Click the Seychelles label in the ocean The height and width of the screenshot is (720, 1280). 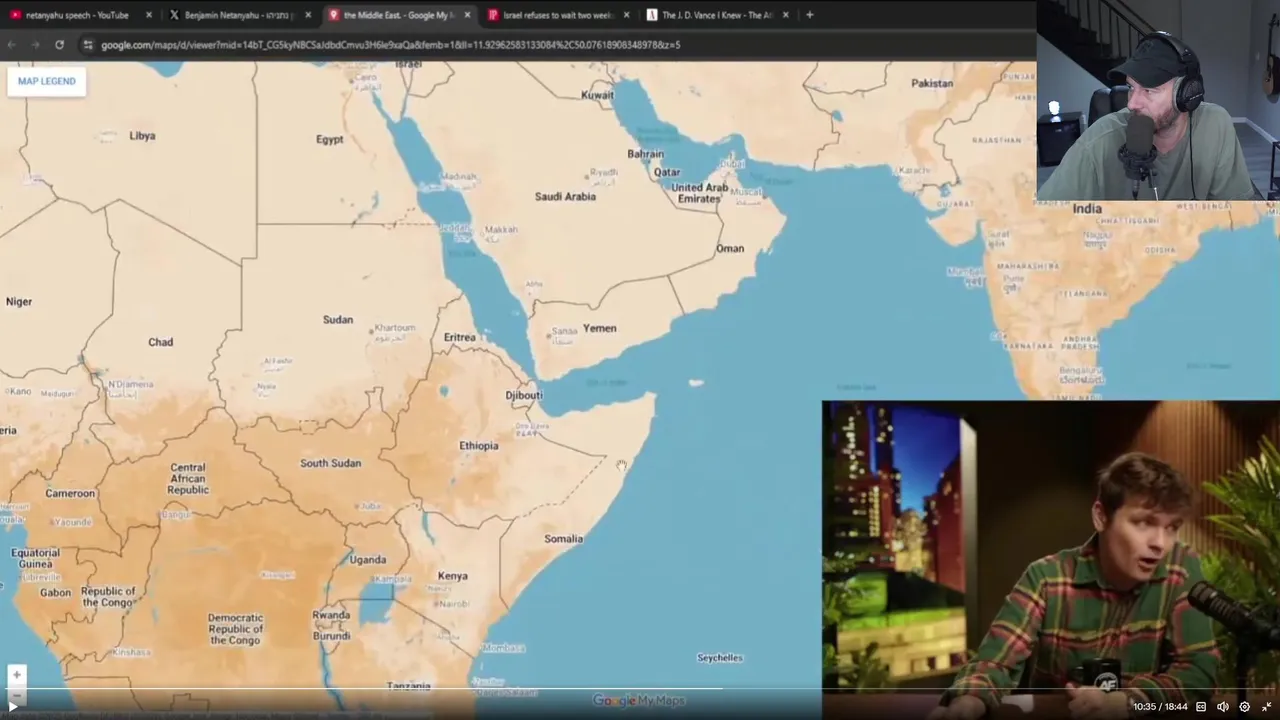[720, 658]
